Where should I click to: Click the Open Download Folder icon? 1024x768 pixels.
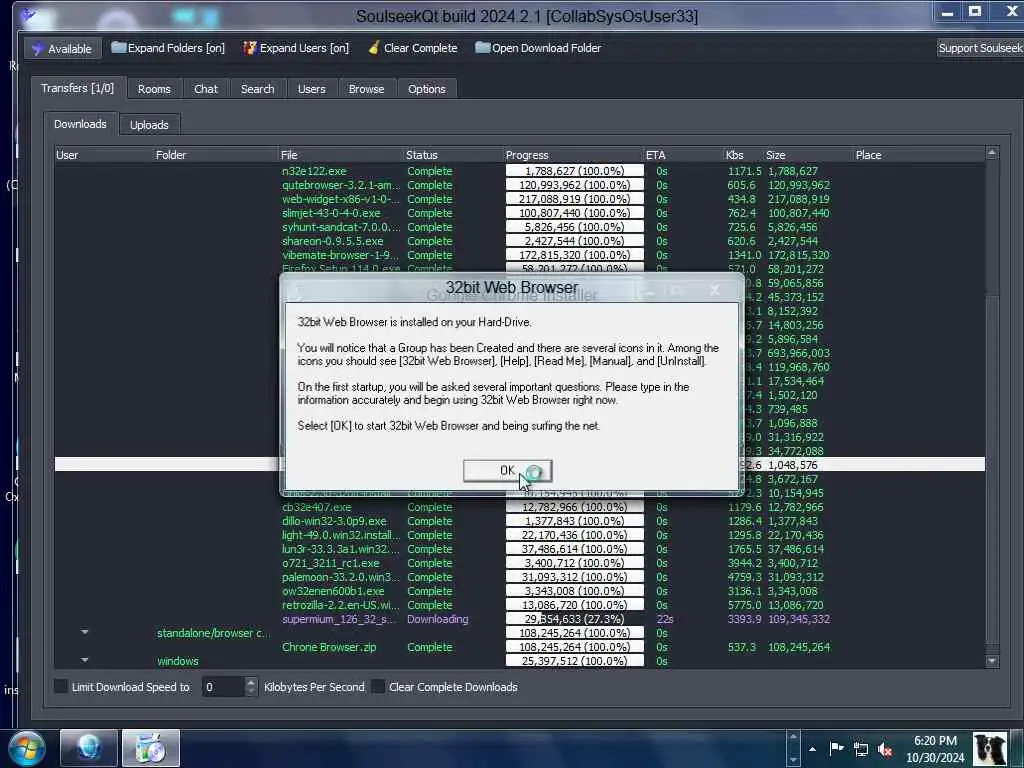point(482,48)
